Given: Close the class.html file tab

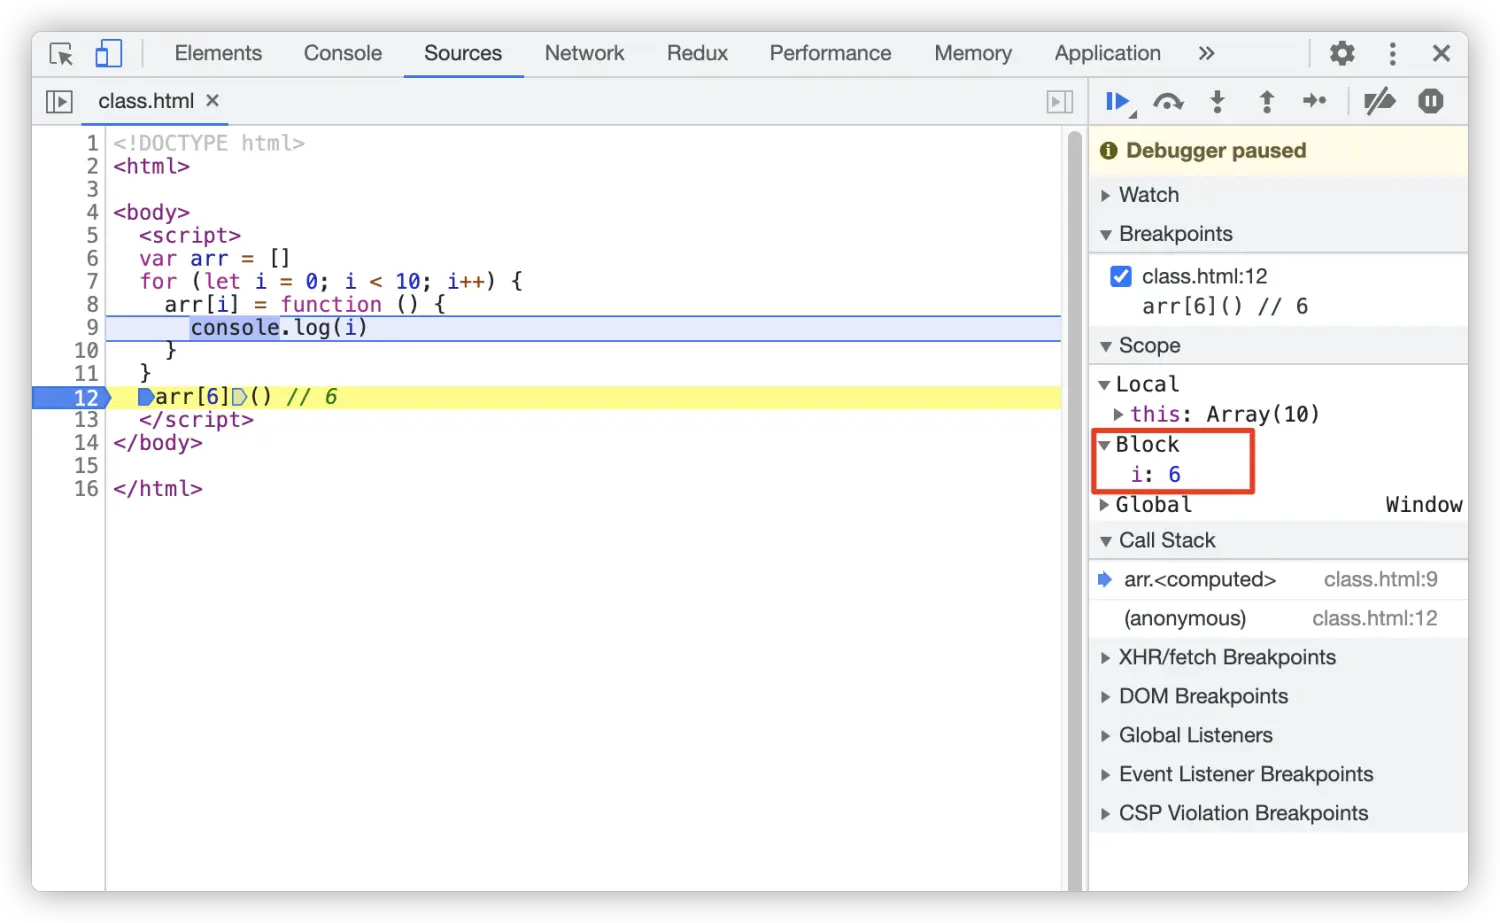Looking at the screenshot, I should tap(212, 100).
